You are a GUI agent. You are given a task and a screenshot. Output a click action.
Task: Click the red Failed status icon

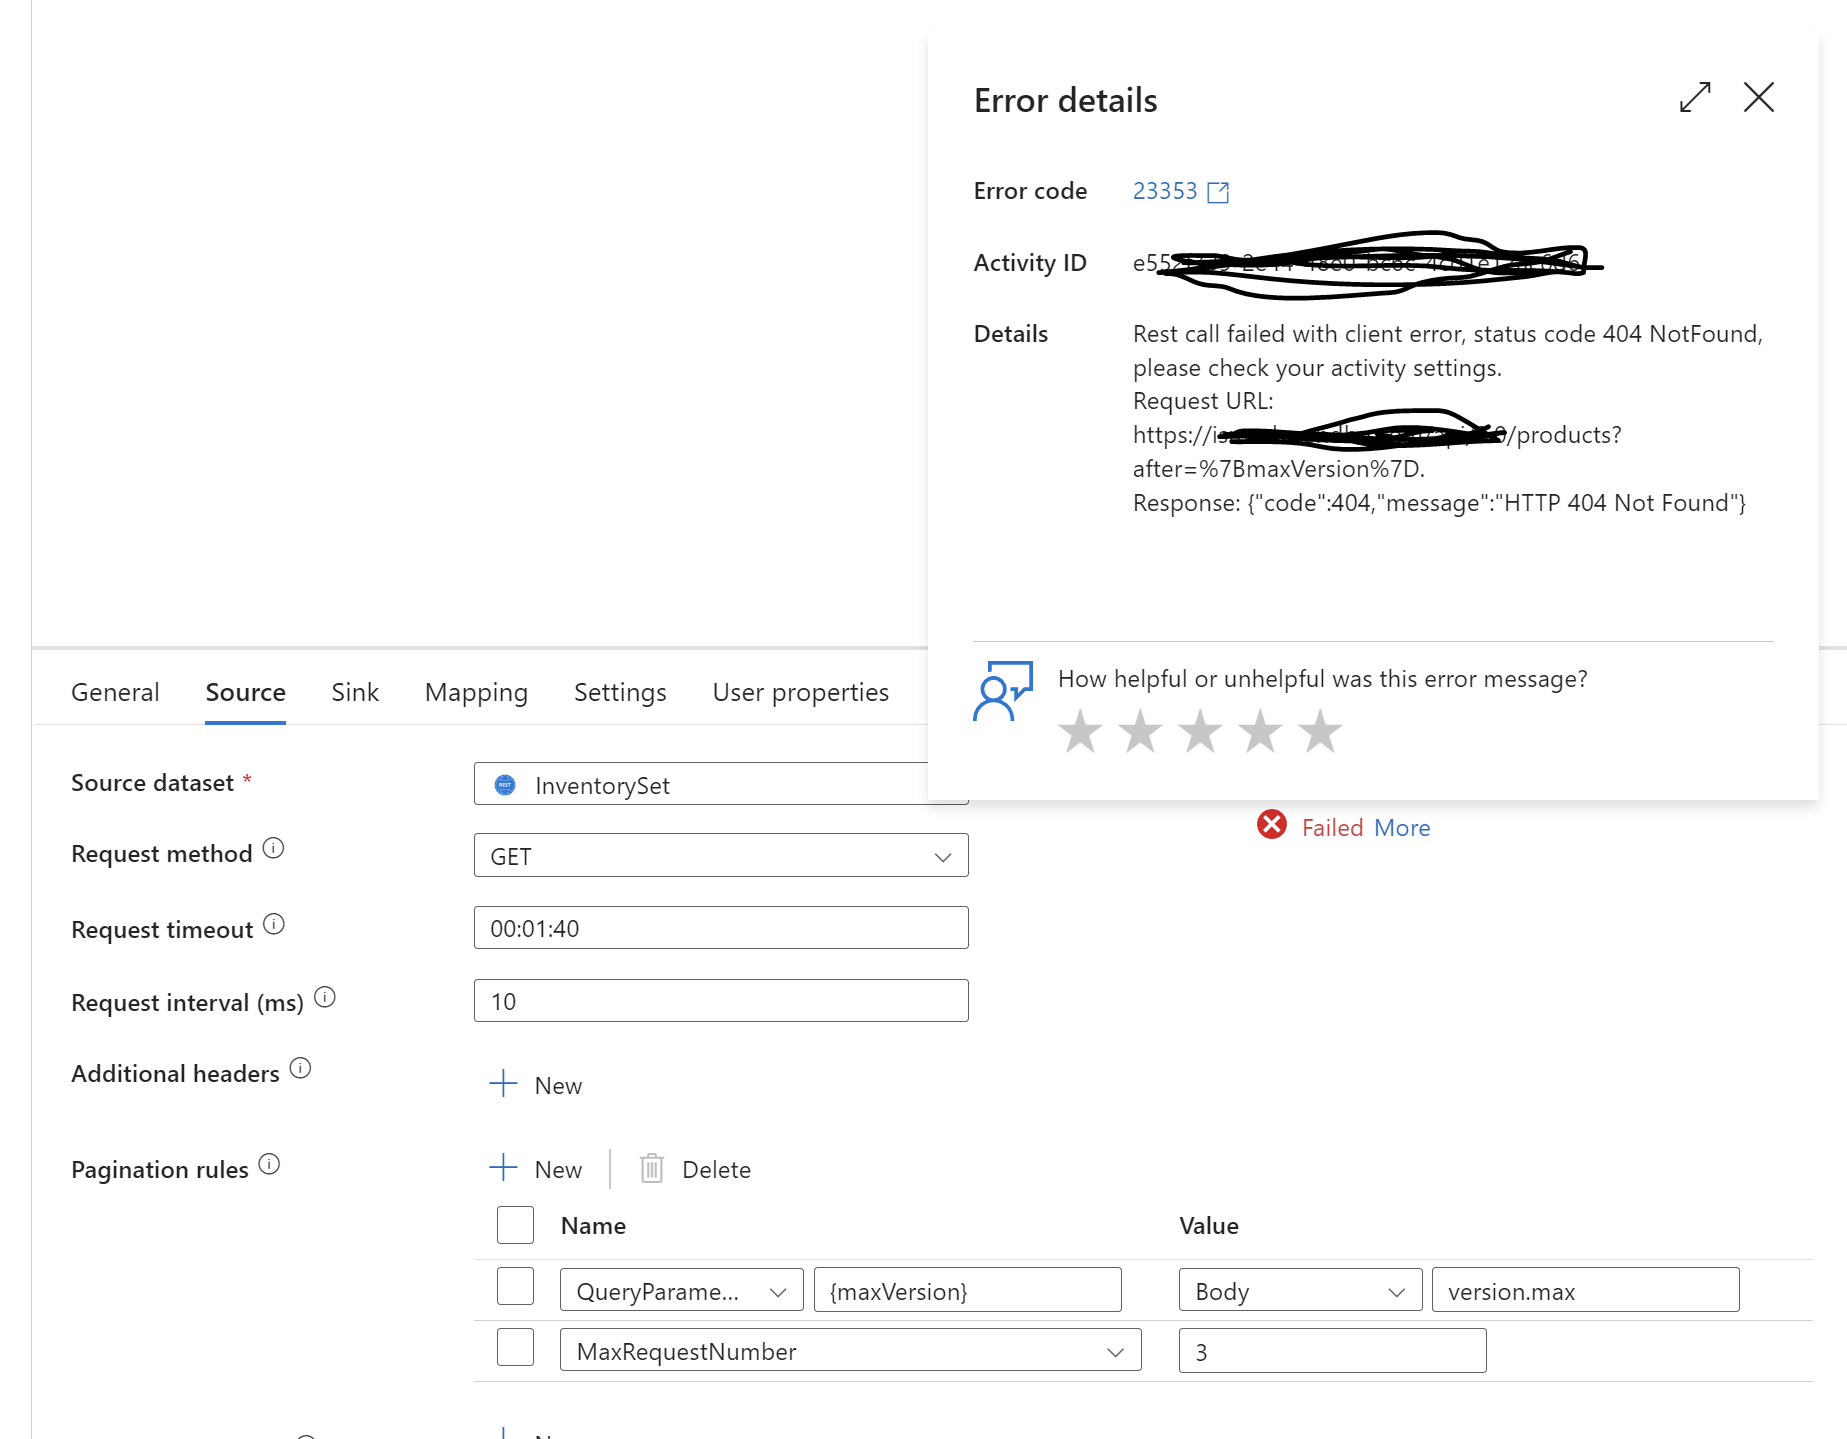(1271, 825)
